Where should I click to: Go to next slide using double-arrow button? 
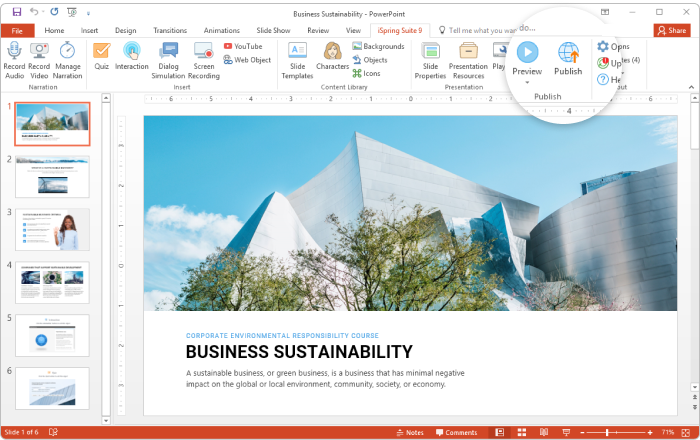click(x=695, y=407)
